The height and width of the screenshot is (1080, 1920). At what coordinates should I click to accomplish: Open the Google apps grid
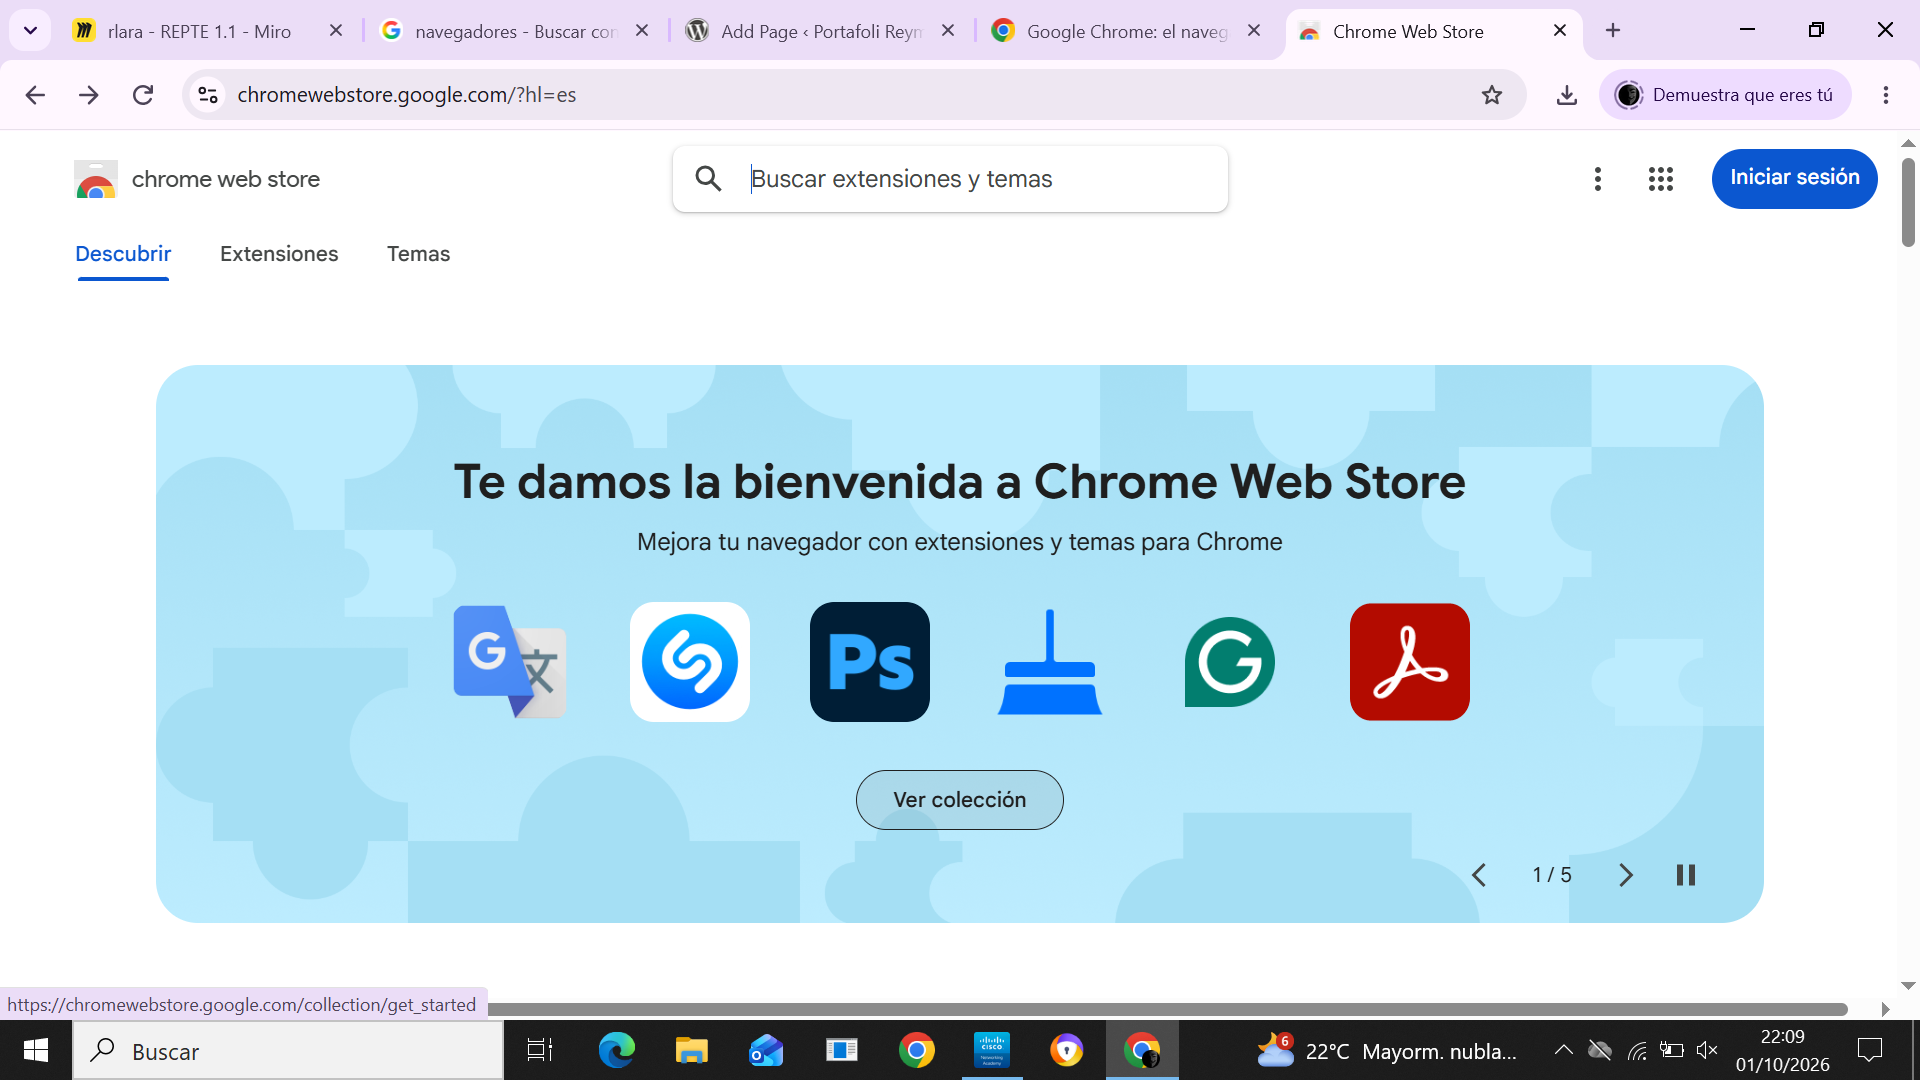(1661, 179)
